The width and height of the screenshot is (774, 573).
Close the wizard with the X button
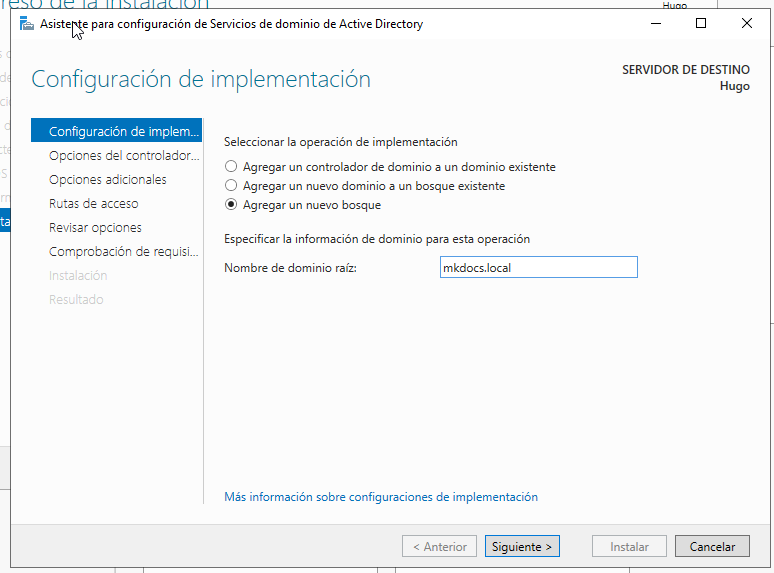click(x=747, y=24)
